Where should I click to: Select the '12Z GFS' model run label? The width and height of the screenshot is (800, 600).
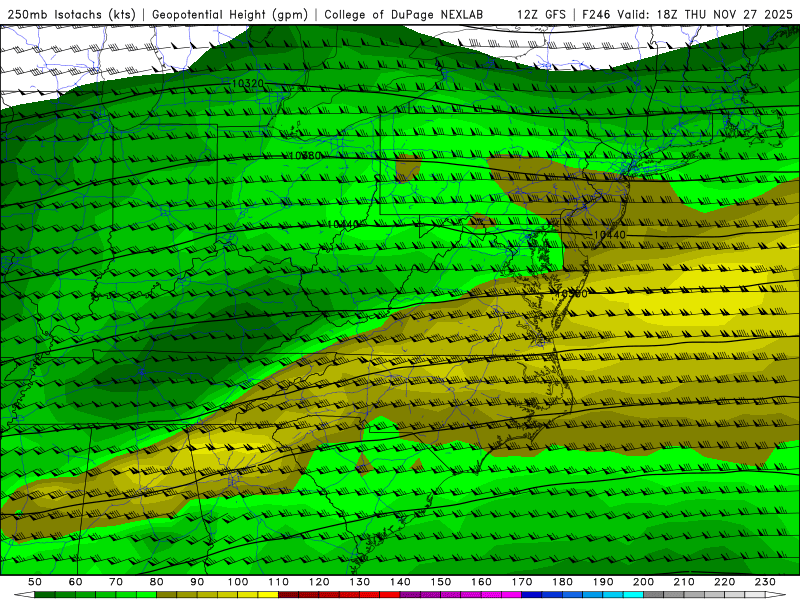pos(541,14)
